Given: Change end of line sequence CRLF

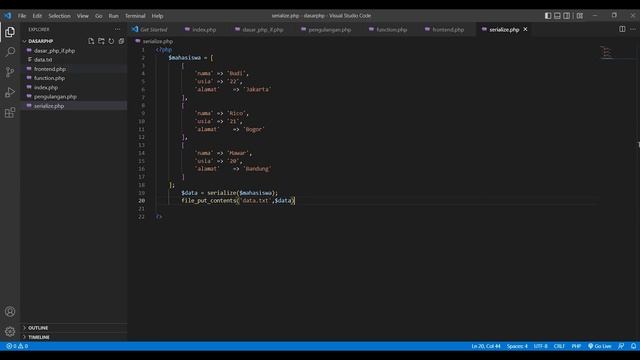Looking at the screenshot, I should point(559,346).
